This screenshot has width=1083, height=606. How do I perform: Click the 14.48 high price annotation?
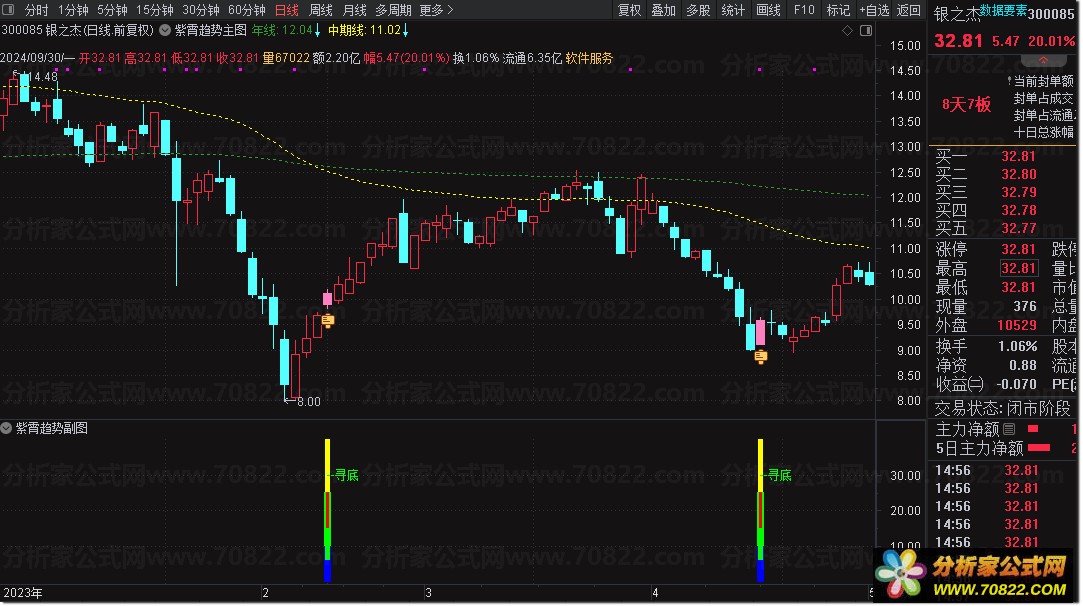click(42, 77)
